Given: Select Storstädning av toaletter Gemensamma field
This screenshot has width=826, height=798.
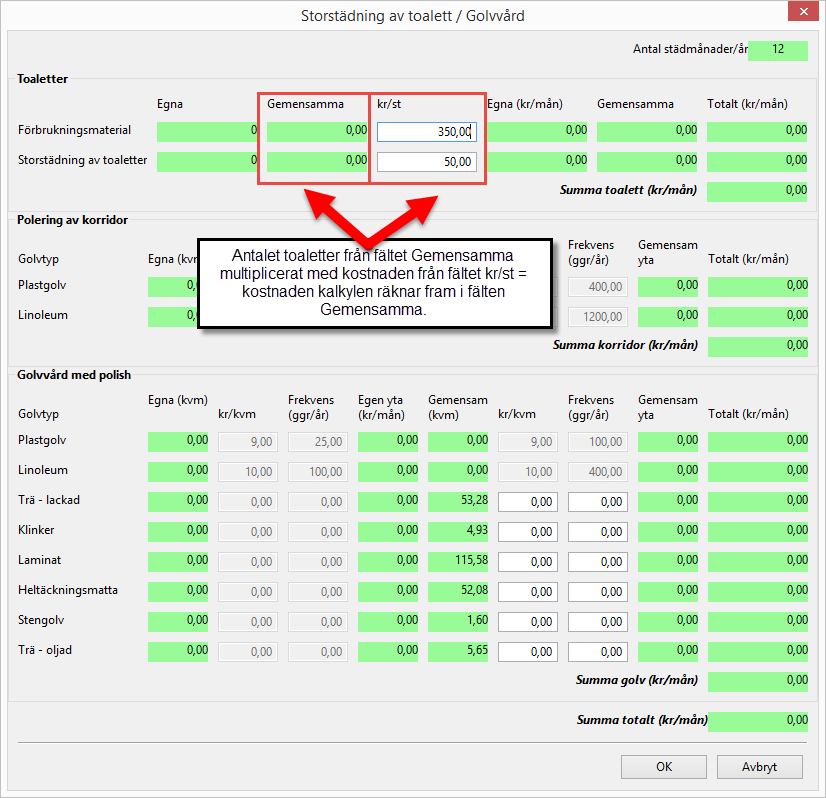Looking at the screenshot, I should tap(317, 161).
